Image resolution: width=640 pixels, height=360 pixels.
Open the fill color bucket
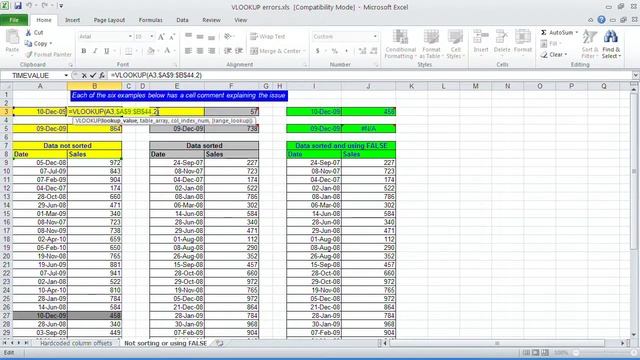coord(151,51)
